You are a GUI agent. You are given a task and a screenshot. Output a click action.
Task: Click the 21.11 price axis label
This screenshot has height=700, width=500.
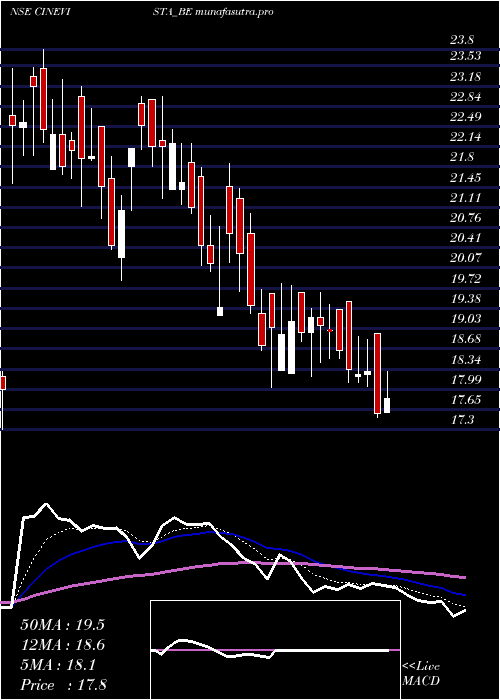[465, 198]
